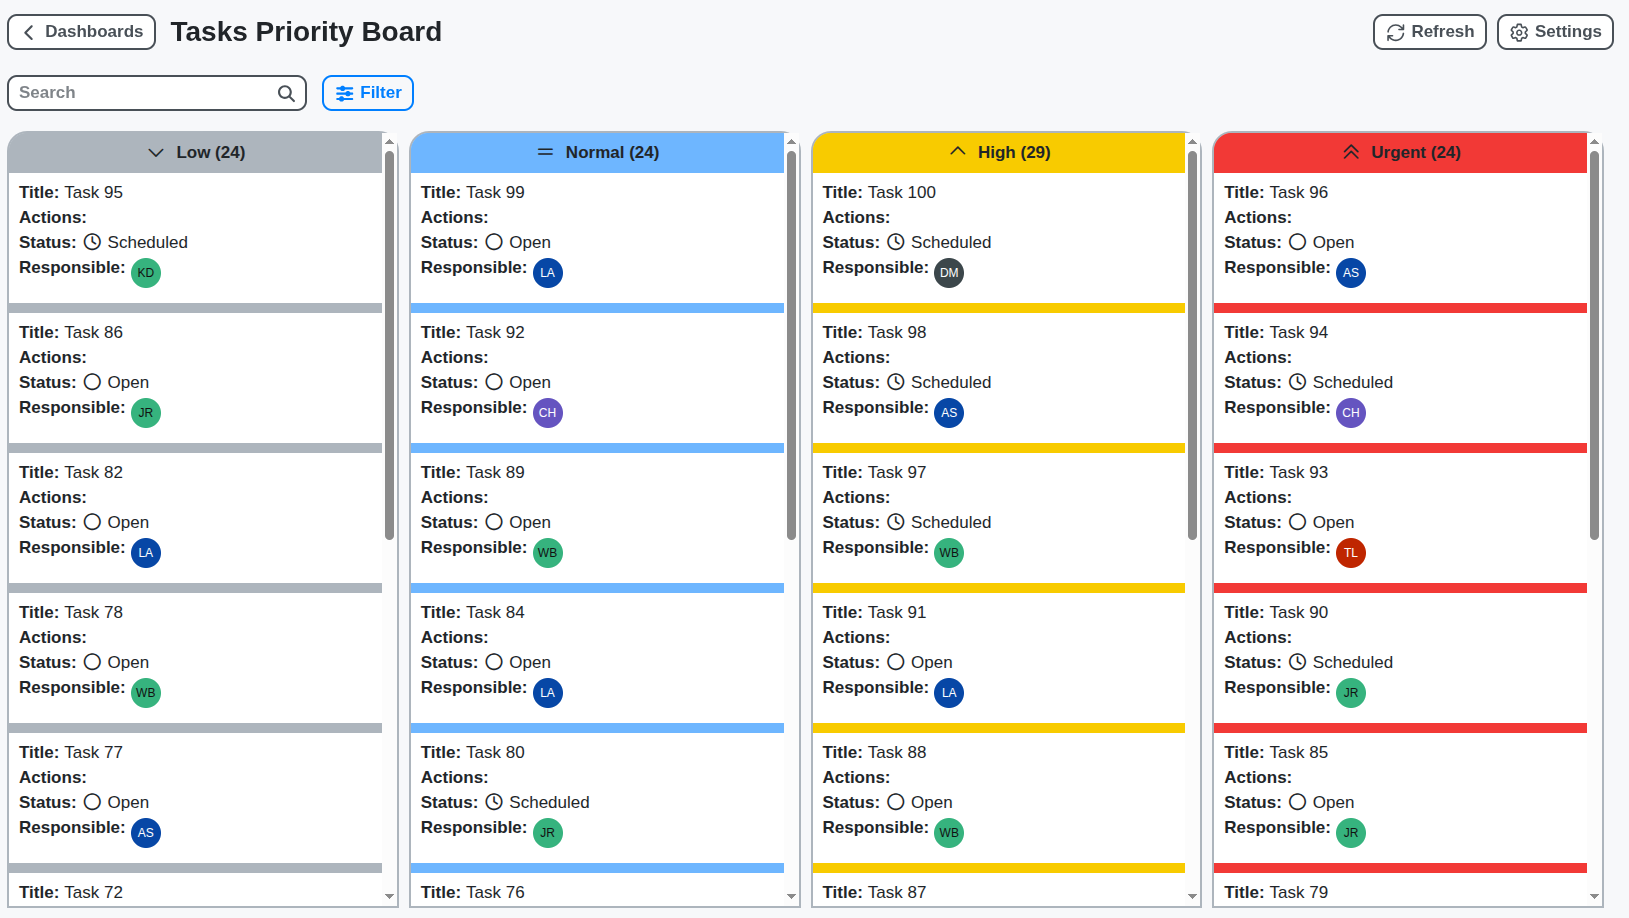This screenshot has height=918, width=1629.
Task: Open the Dashboards page
Action: (81, 32)
